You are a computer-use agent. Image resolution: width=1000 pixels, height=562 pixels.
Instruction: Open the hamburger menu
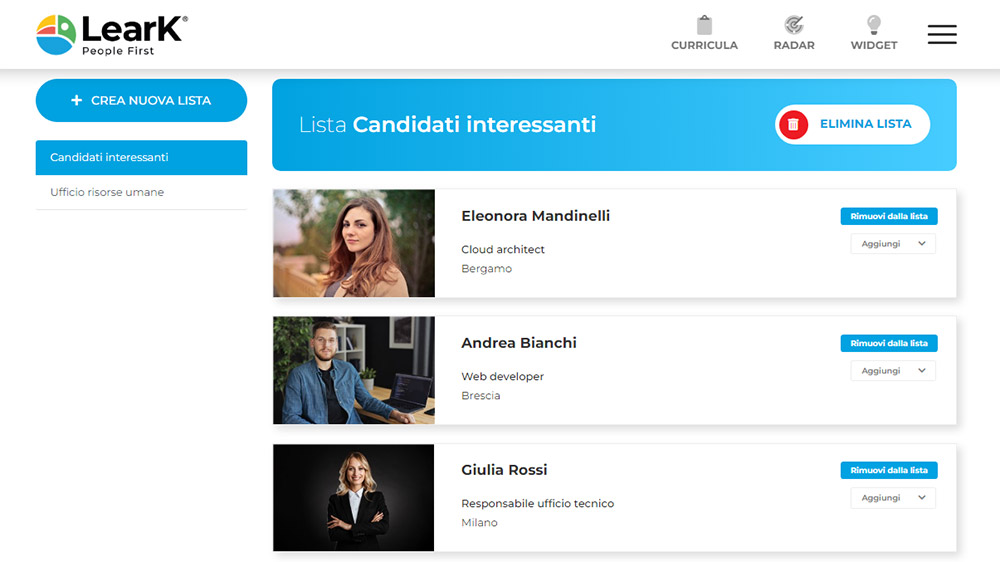942,35
